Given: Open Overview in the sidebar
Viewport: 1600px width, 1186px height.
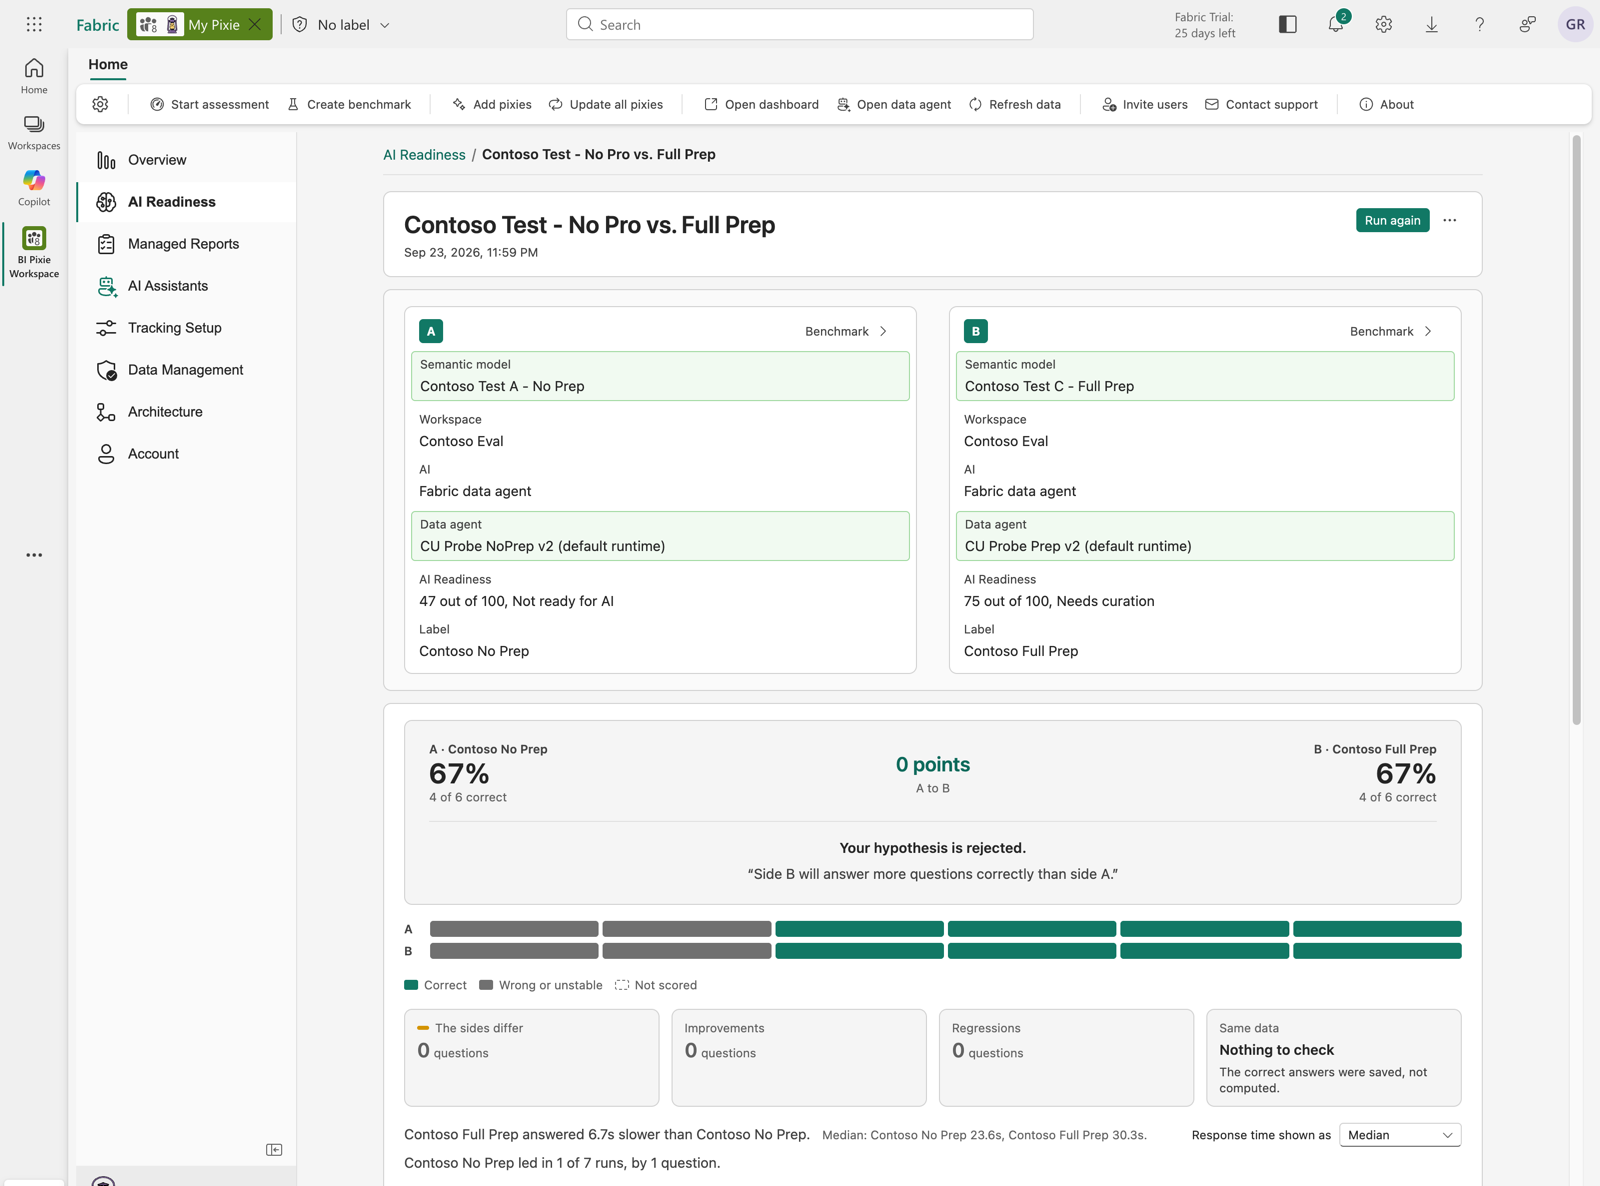Looking at the screenshot, I should click(x=187, y=160).
